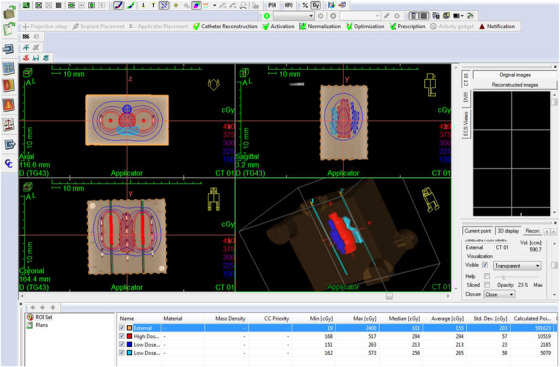560x367 pixels.
Task: Select the ECS Views vertical tab
Action: (466, 123)
